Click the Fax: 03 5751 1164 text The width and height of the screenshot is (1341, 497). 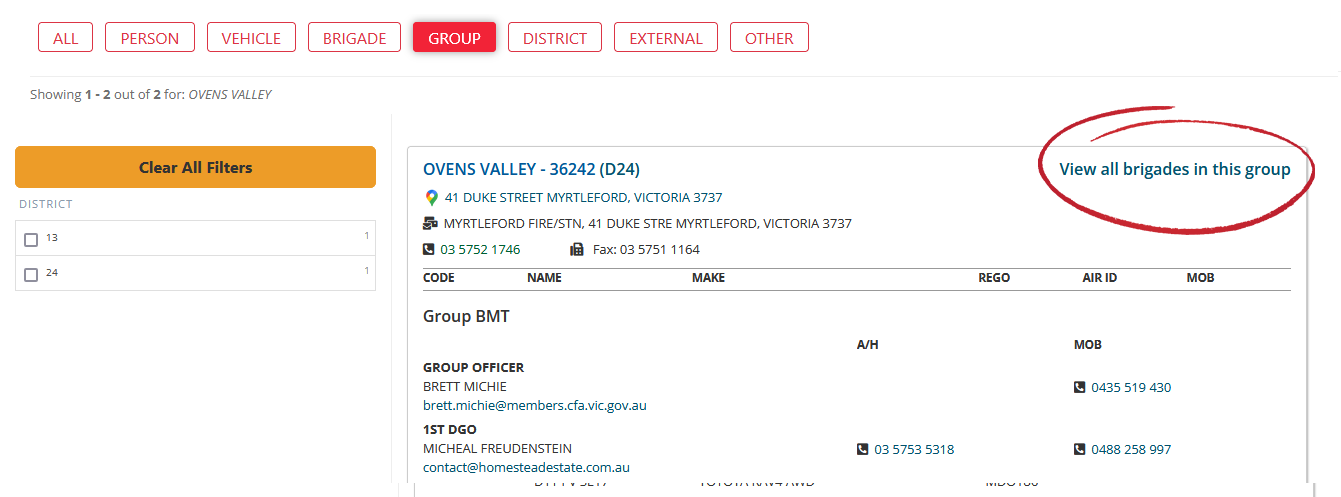(644, 250)
